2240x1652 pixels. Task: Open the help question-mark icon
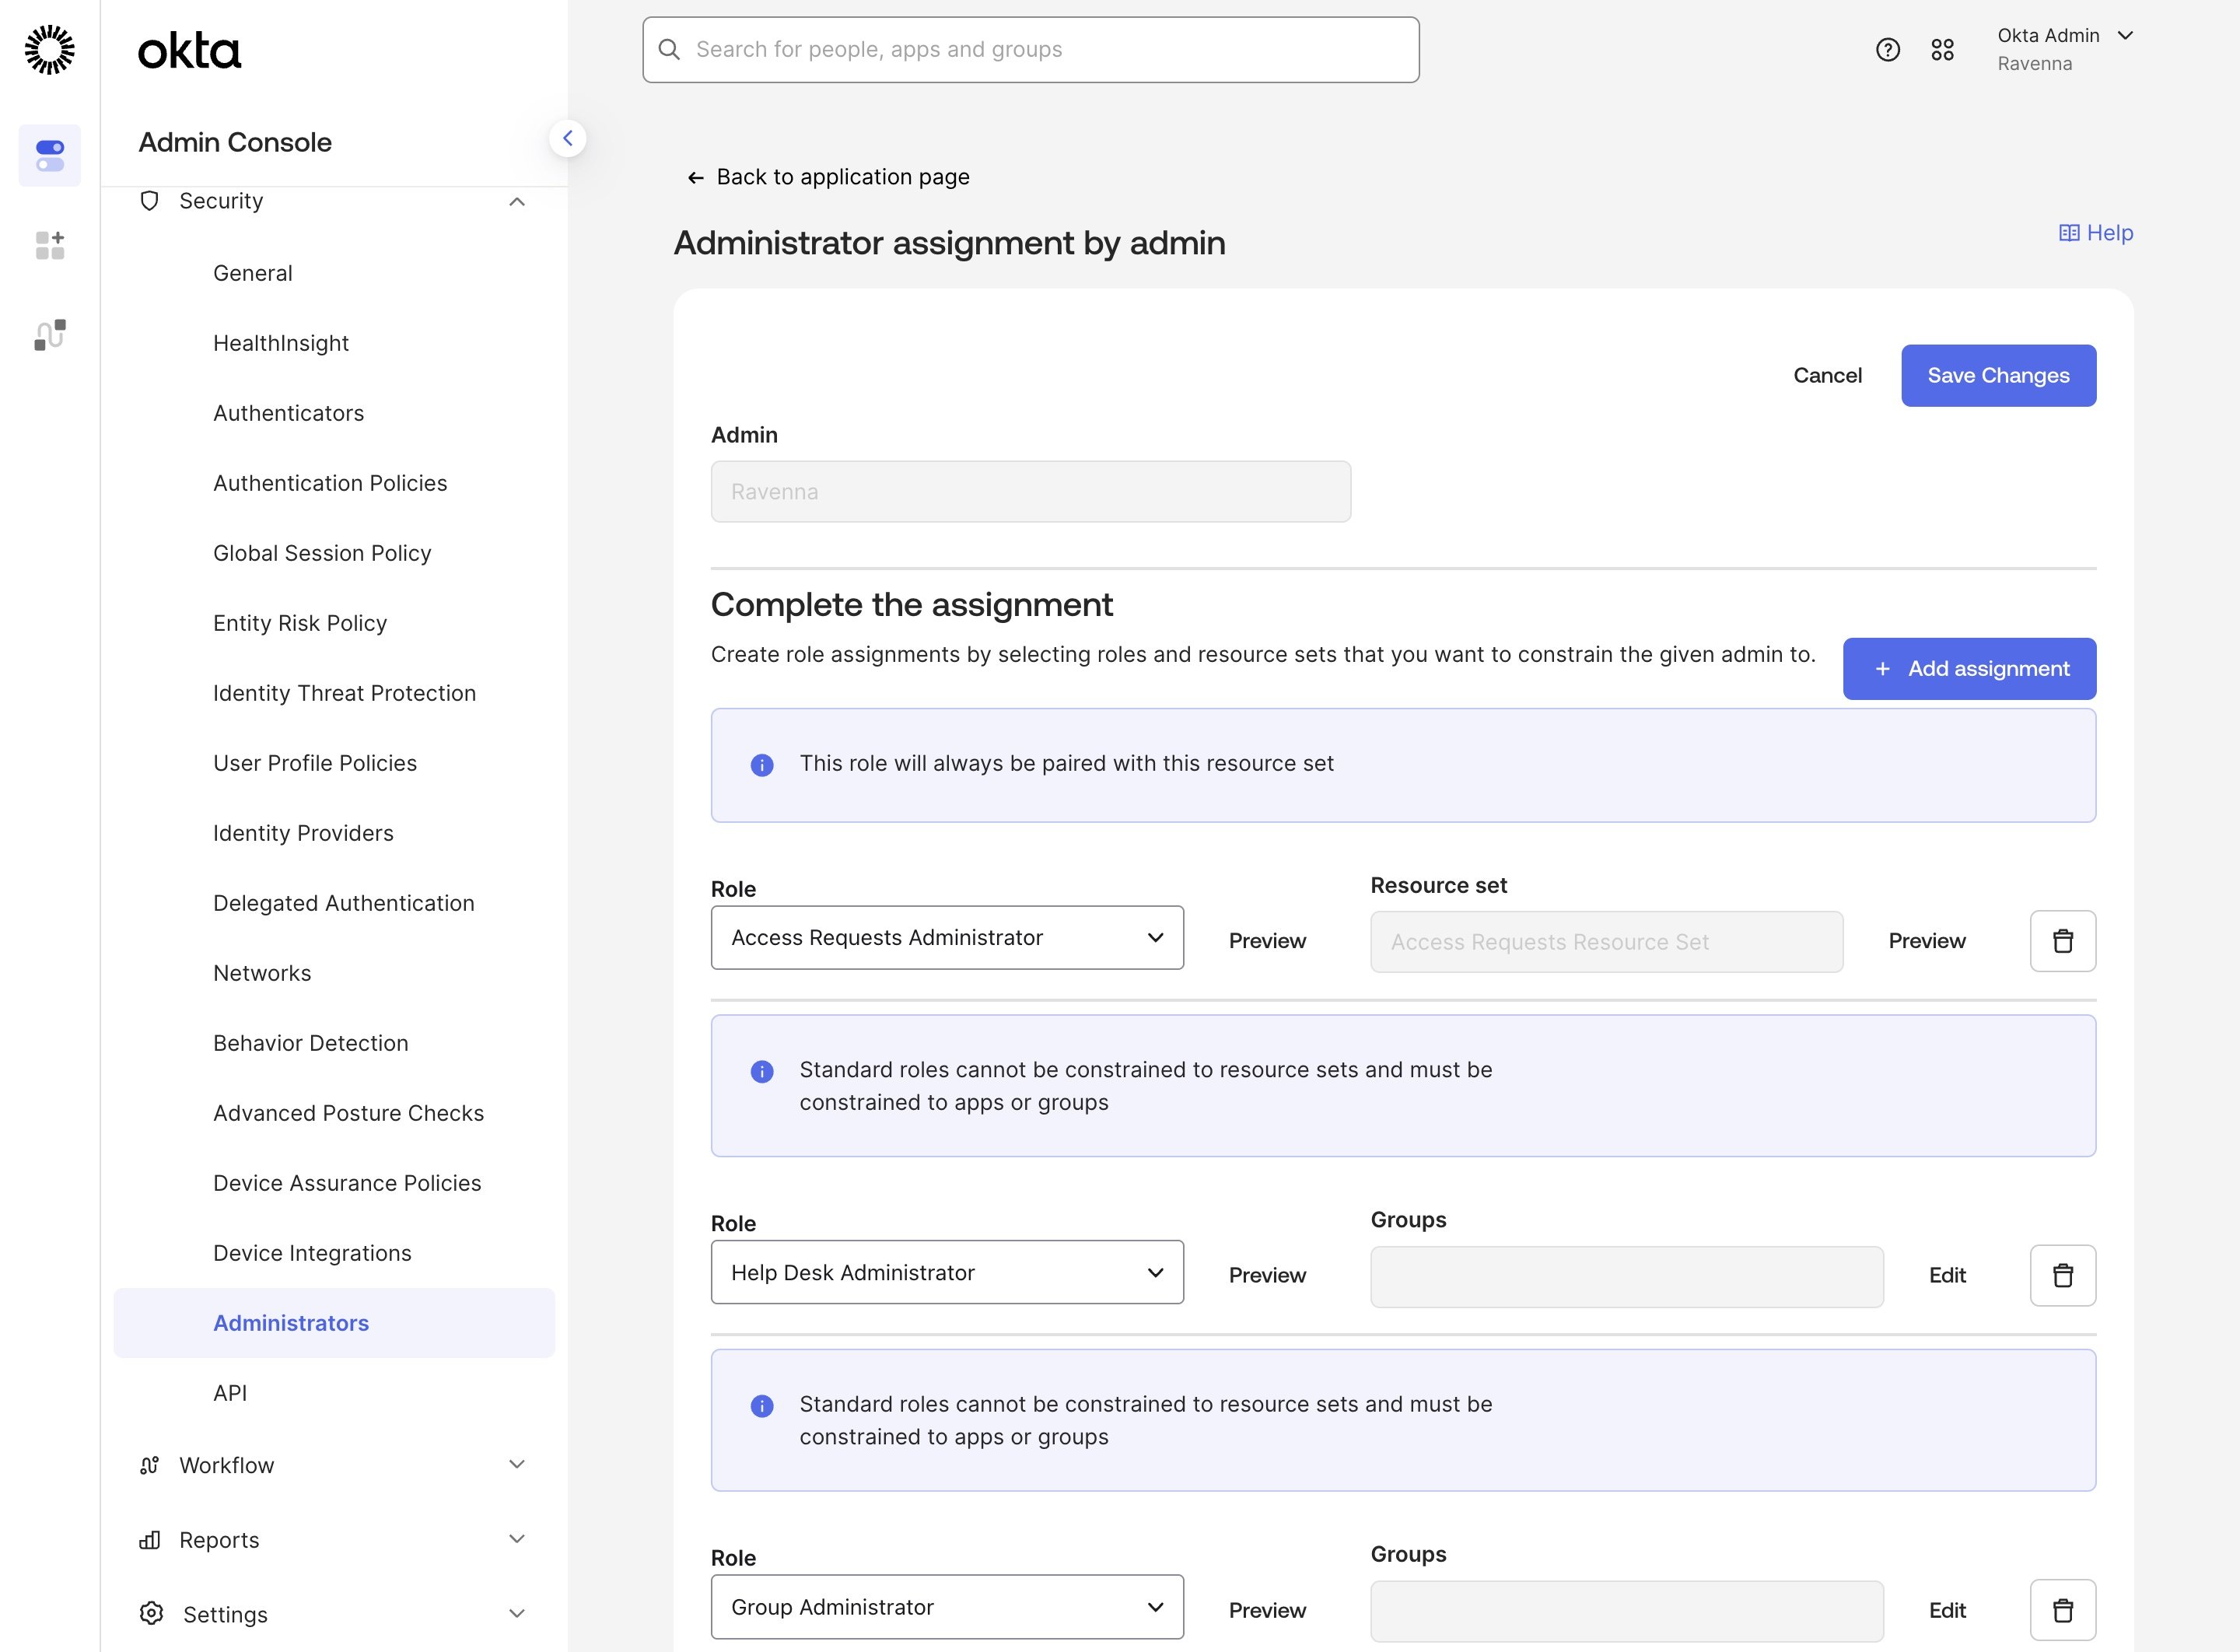[x=1887, y=50]
